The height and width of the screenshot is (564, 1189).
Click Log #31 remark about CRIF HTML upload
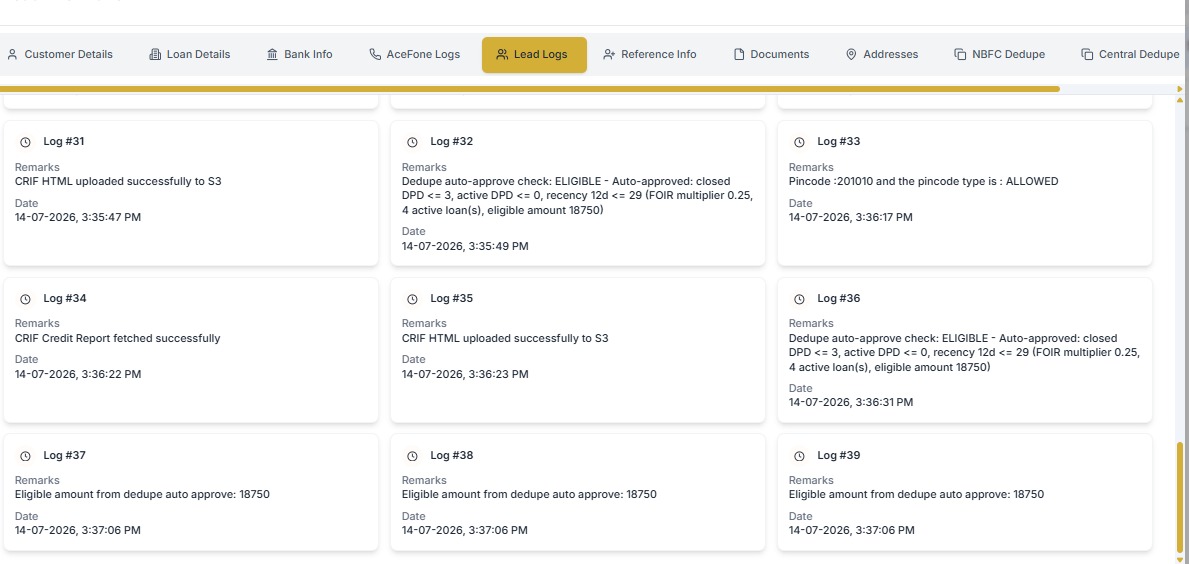pyautogui.click(x=118, y=182)
